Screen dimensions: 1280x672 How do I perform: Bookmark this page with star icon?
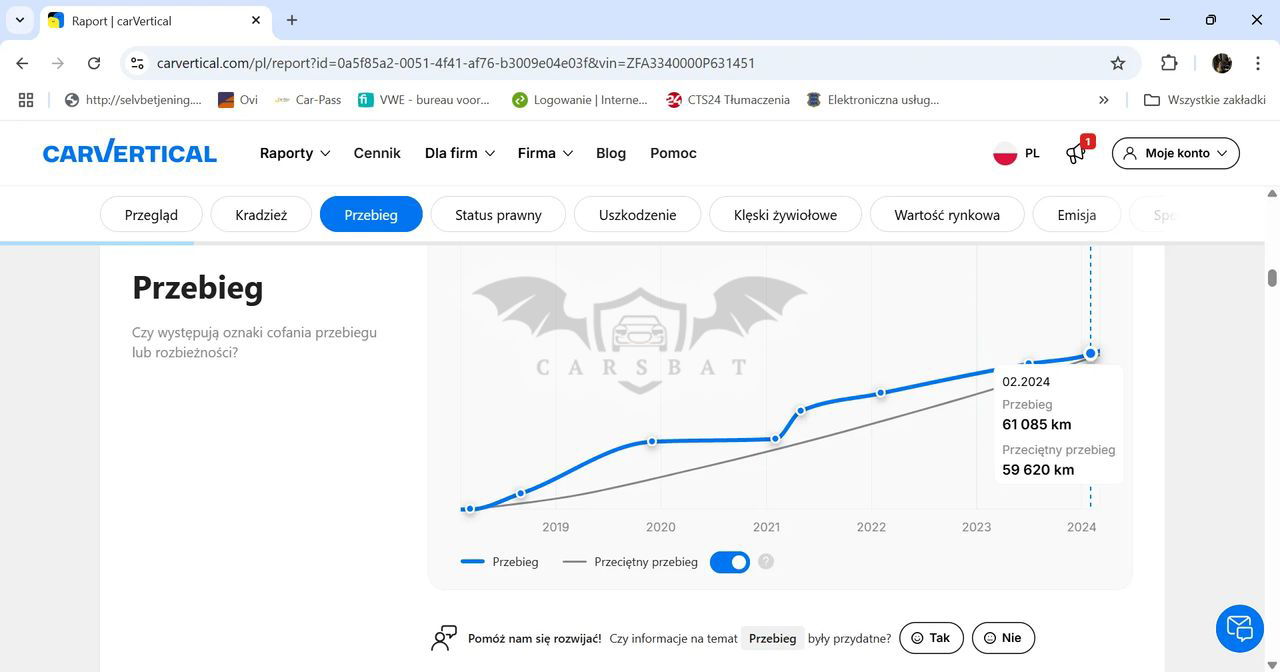[1118, 63]
